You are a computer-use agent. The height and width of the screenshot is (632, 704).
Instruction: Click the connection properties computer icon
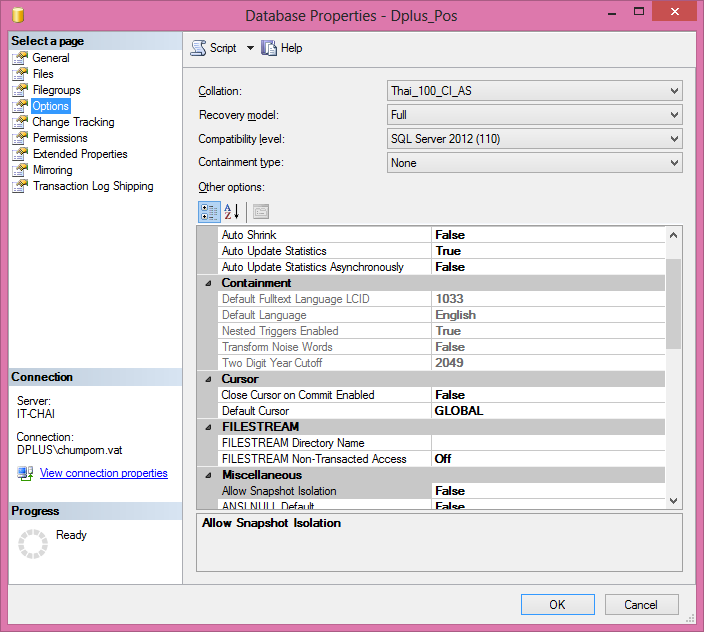(x=25, y=473)
